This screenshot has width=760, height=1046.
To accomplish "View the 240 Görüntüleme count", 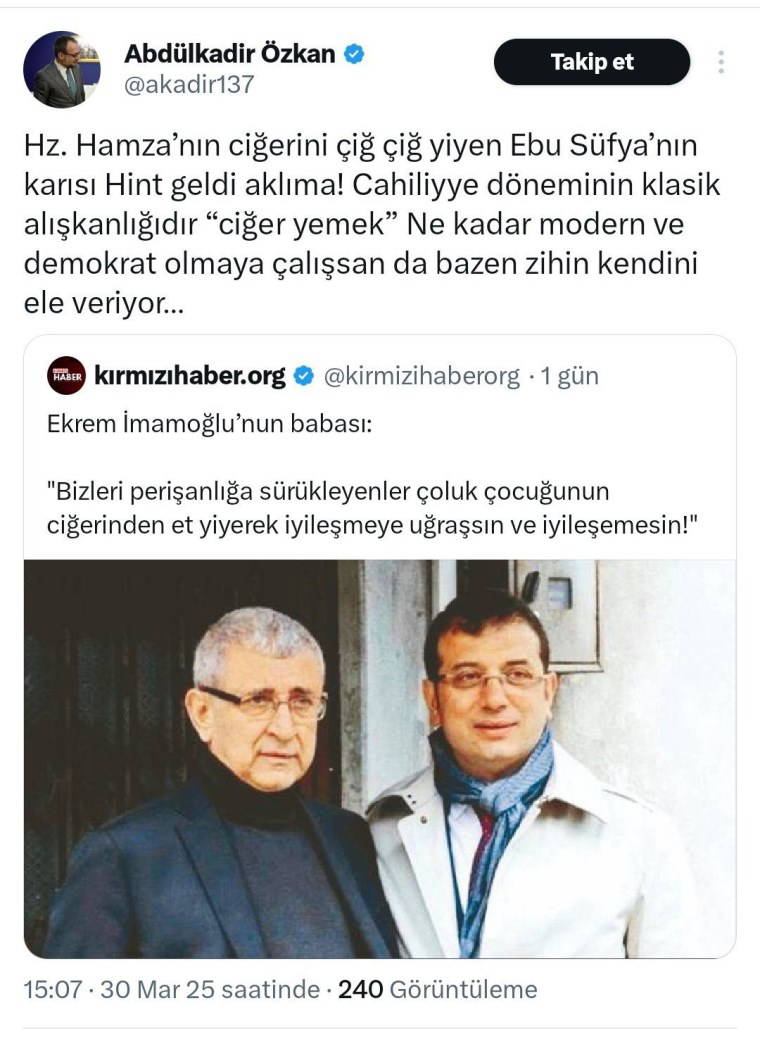I will (x=438, y=989).
